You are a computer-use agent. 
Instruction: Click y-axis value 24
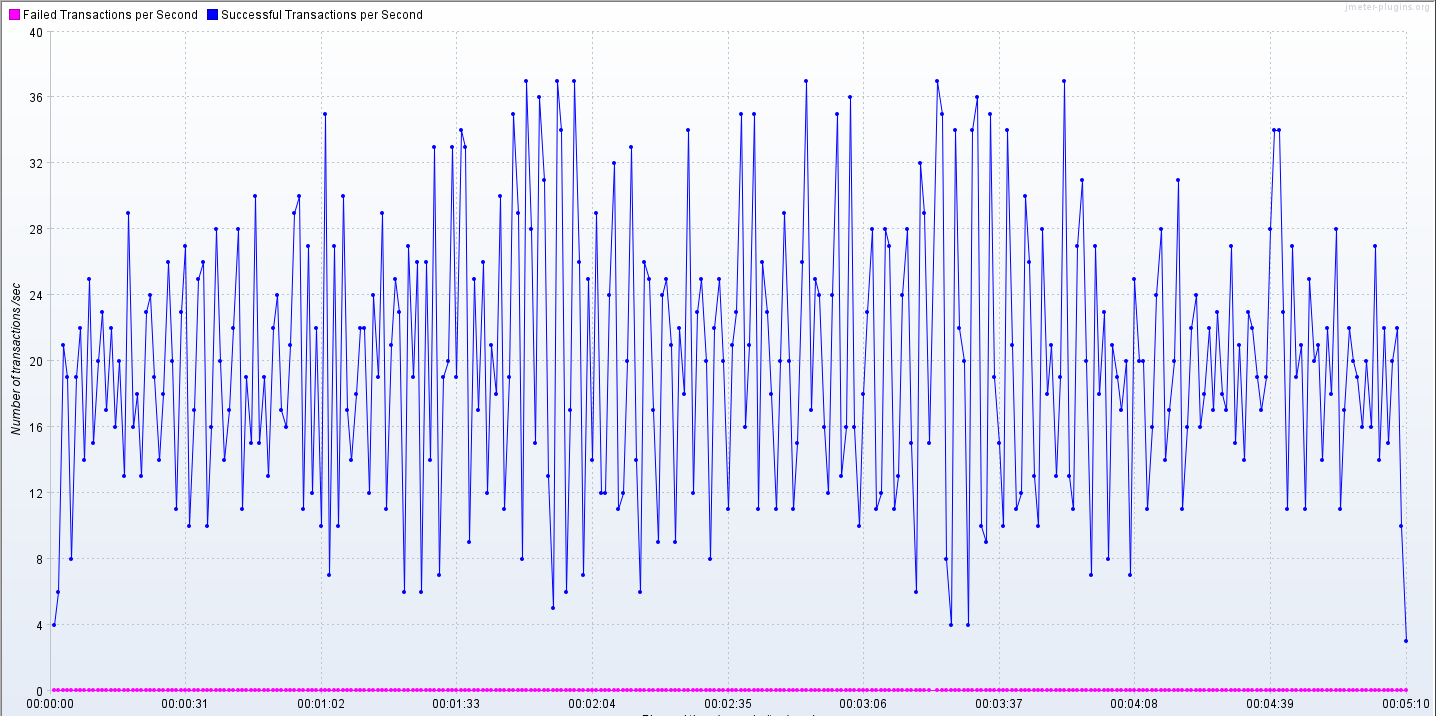pos(36,296)
